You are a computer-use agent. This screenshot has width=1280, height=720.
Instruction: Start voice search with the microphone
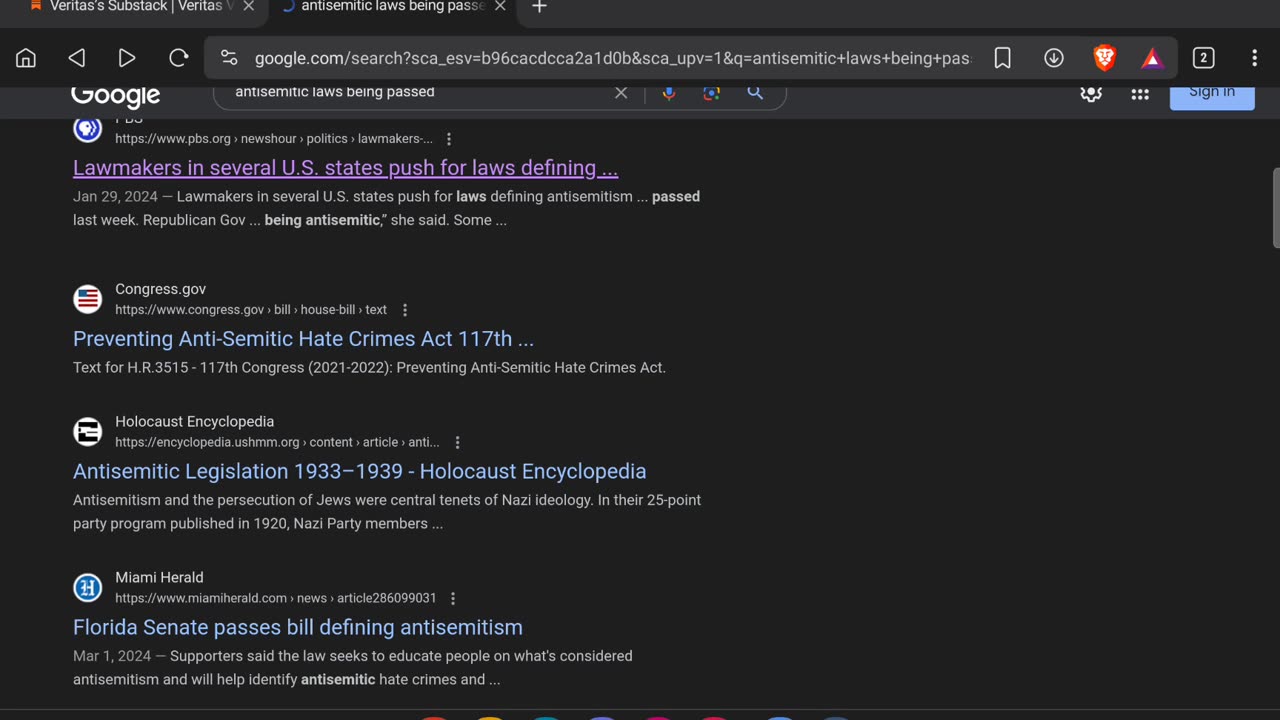pyautogui.click(x=669, y=93)
